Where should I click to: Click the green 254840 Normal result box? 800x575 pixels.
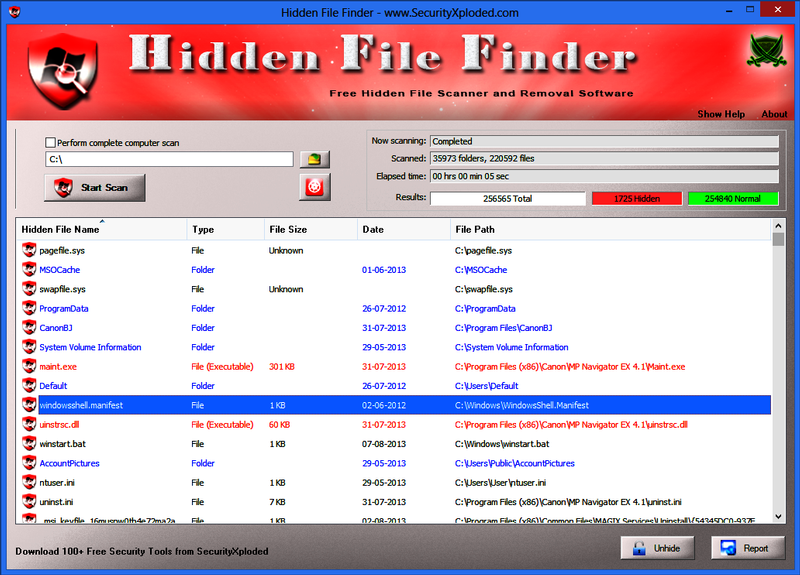coord(733,198)
